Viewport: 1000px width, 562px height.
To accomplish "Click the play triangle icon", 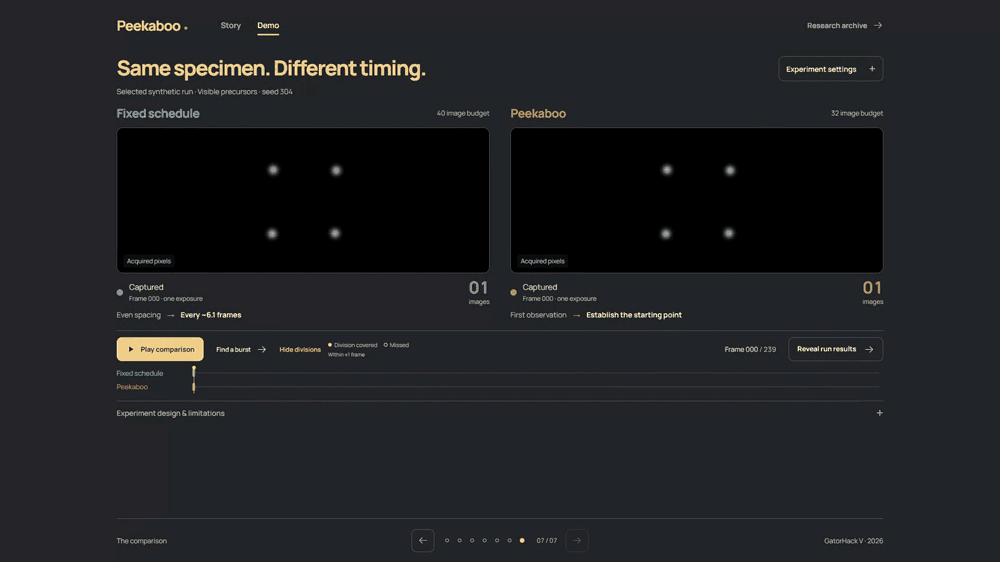I will [x=131, y=350].
